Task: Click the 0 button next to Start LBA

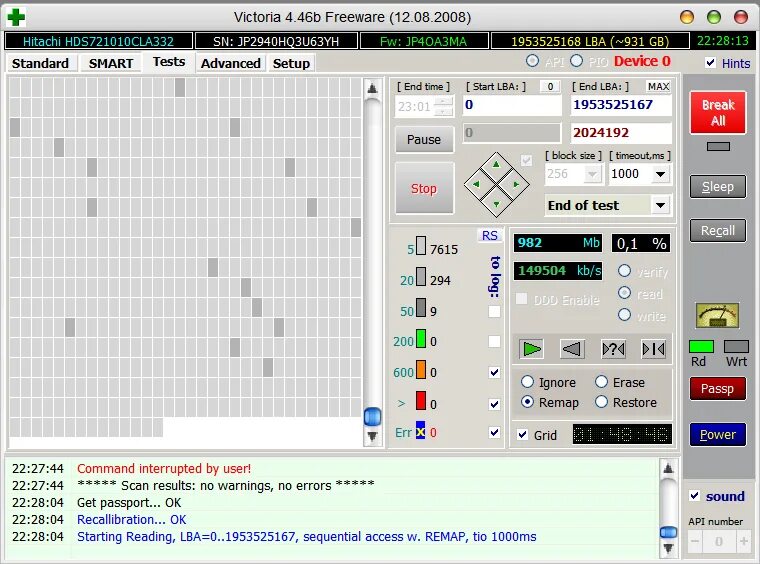Action: click(x=550, y=86)
